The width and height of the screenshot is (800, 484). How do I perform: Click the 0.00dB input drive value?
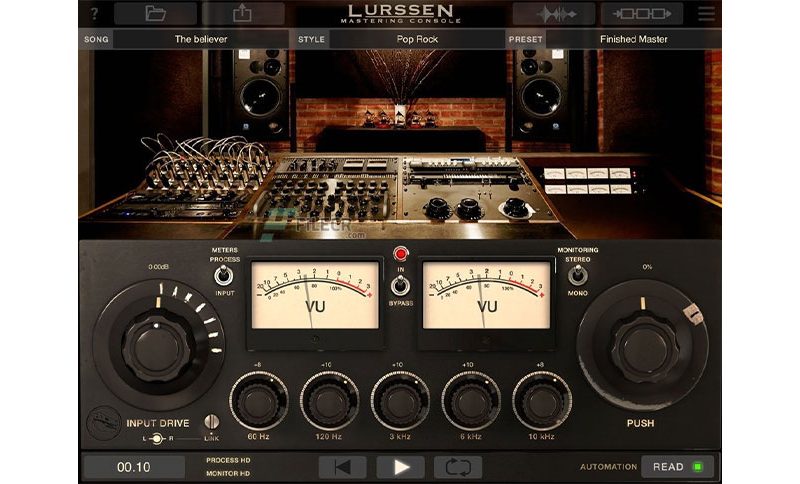pos(159,267)
